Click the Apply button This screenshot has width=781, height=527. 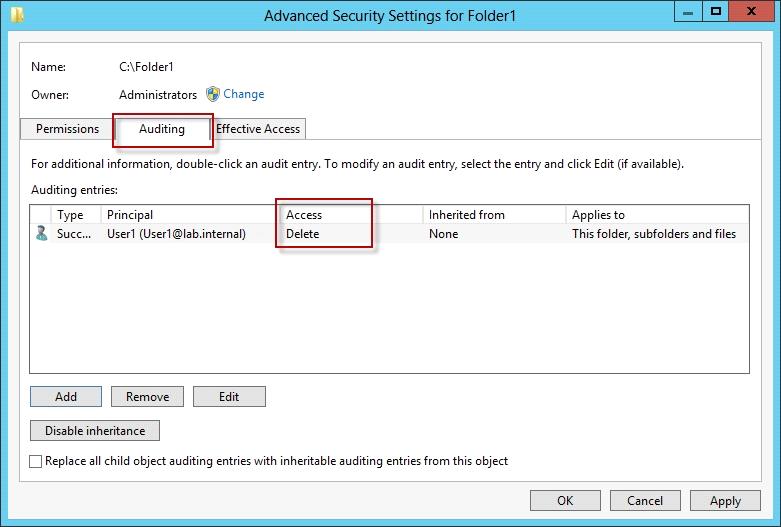click(x=725, y=501)
